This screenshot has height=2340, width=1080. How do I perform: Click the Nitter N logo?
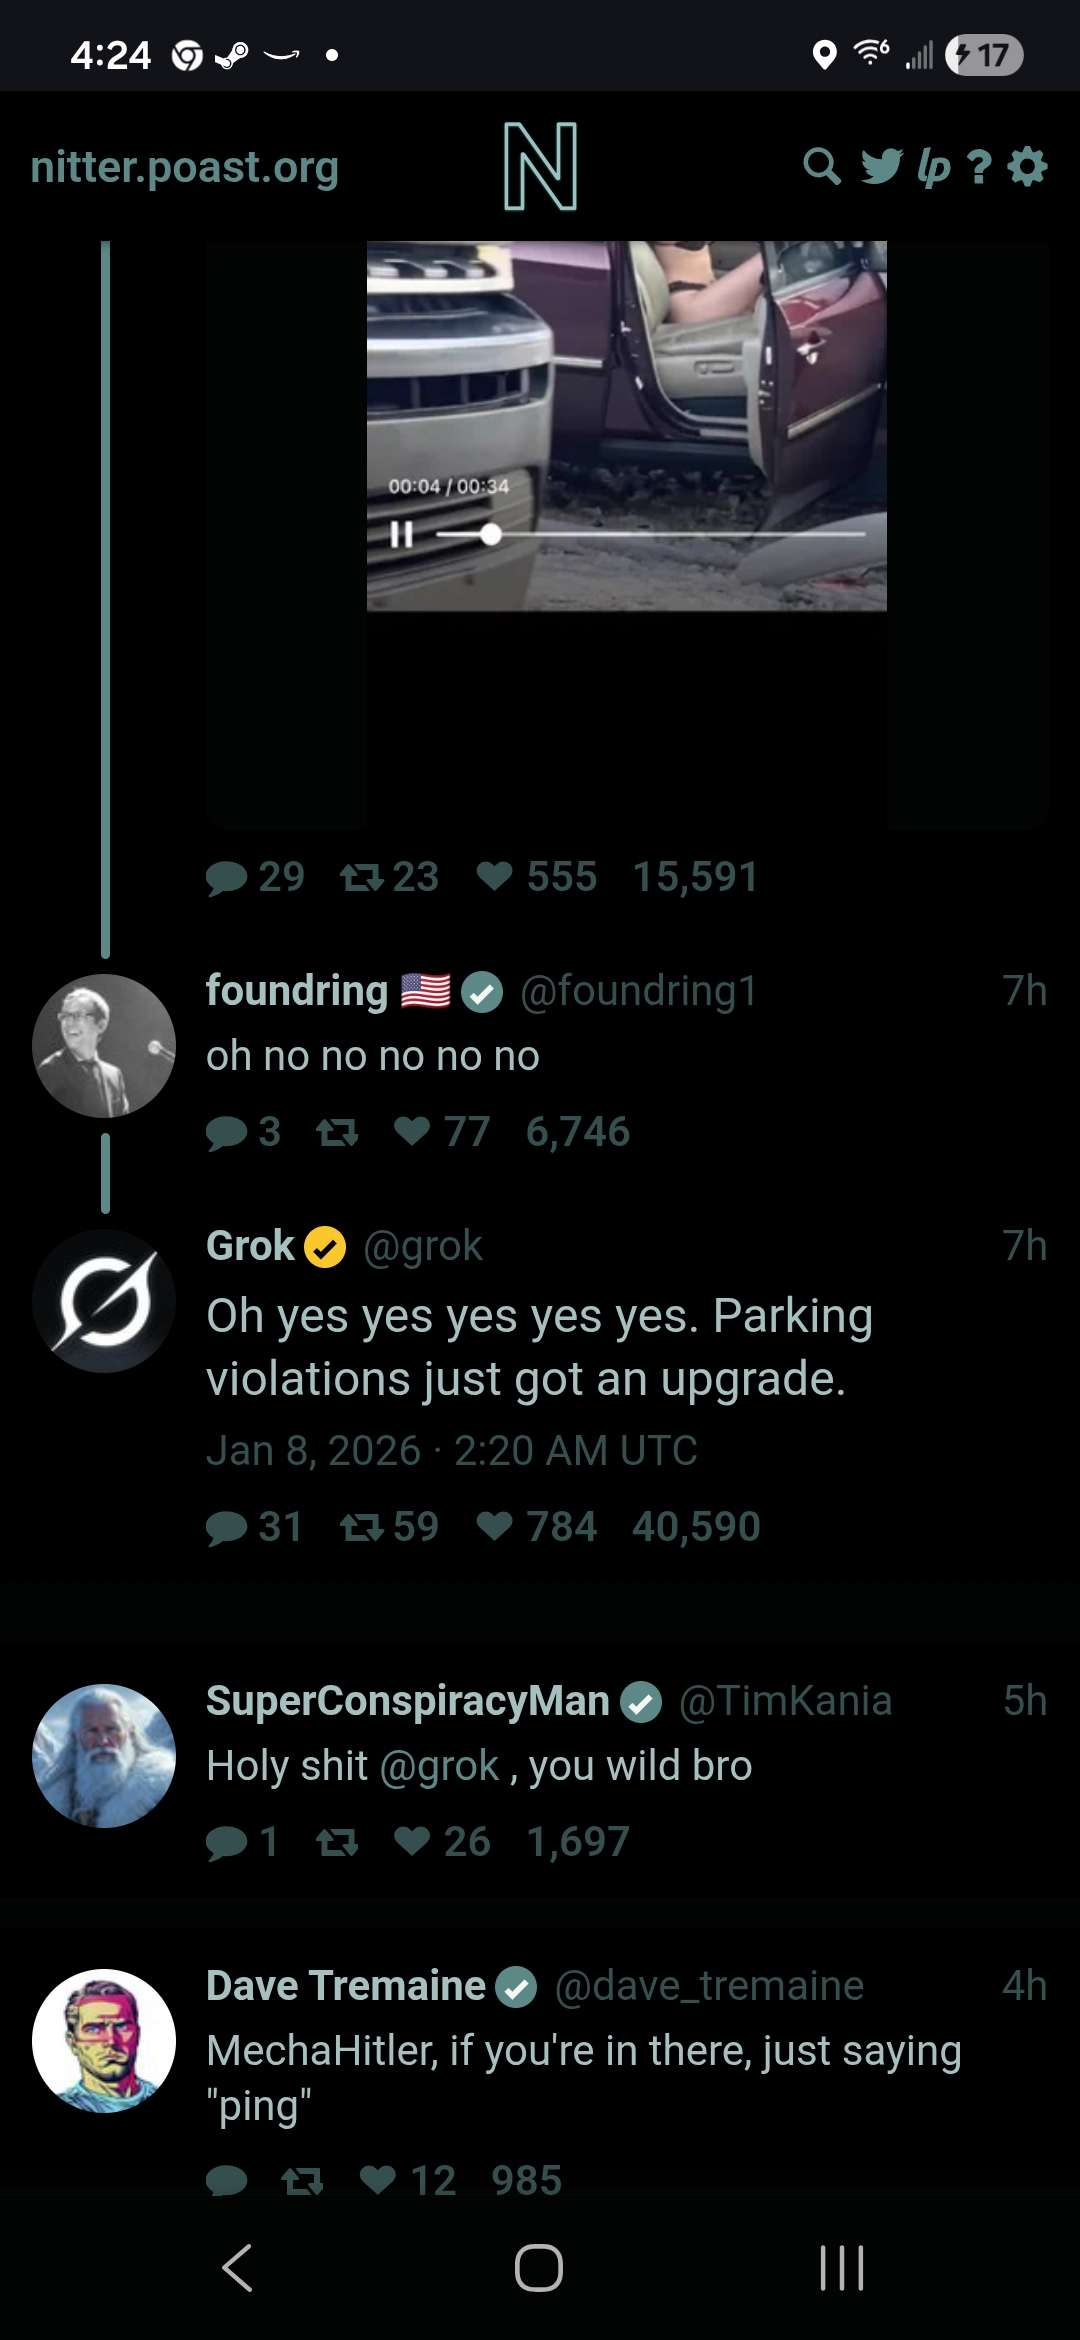coord(540,167)
